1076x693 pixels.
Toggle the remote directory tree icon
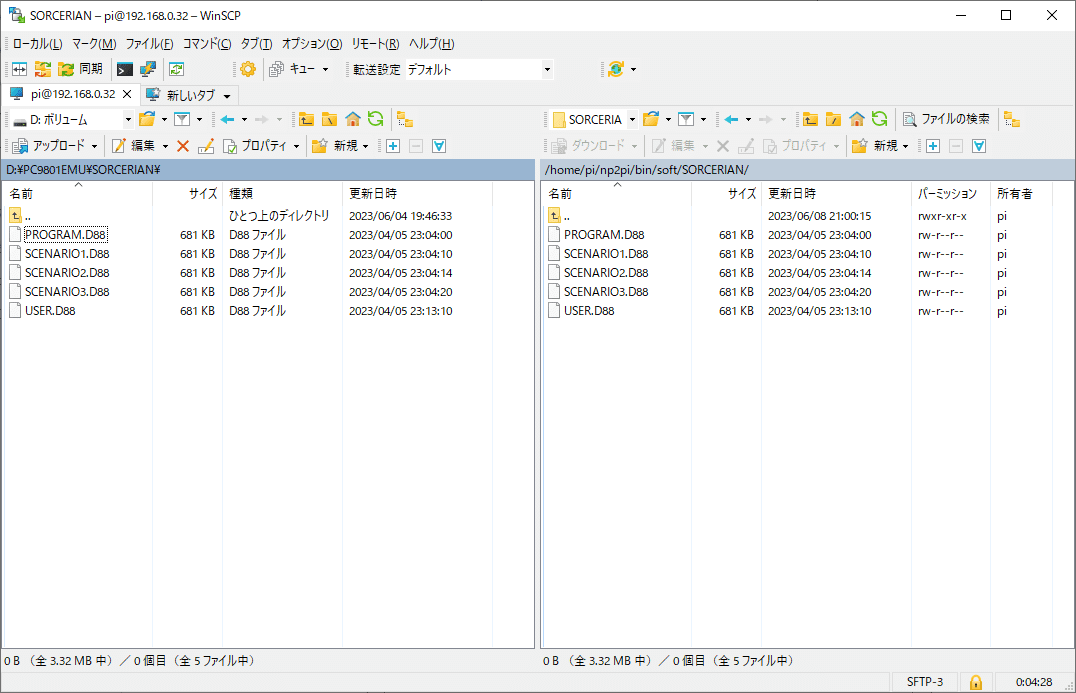click(1011, 119)
